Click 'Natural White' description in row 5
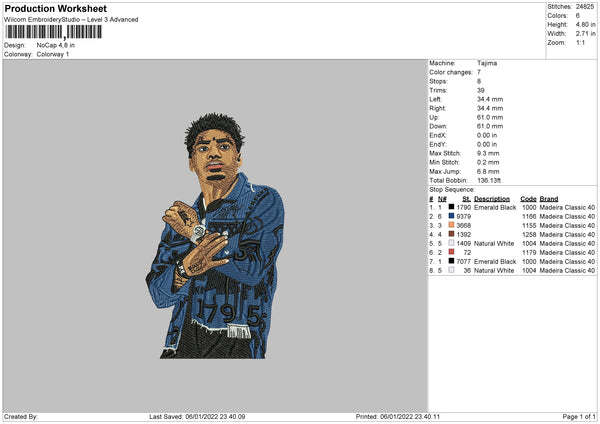Screen dimensions: 600x424 [494, 243]
